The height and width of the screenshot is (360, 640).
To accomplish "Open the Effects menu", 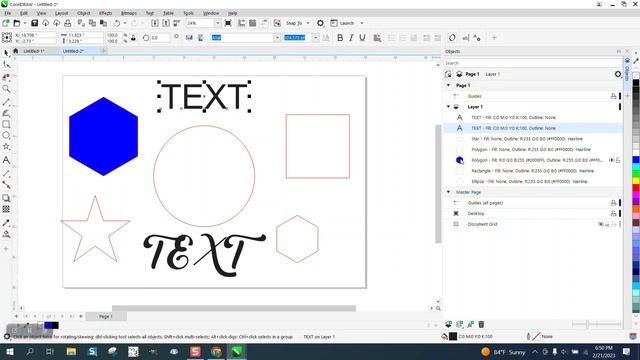I will tap(105, 13).
